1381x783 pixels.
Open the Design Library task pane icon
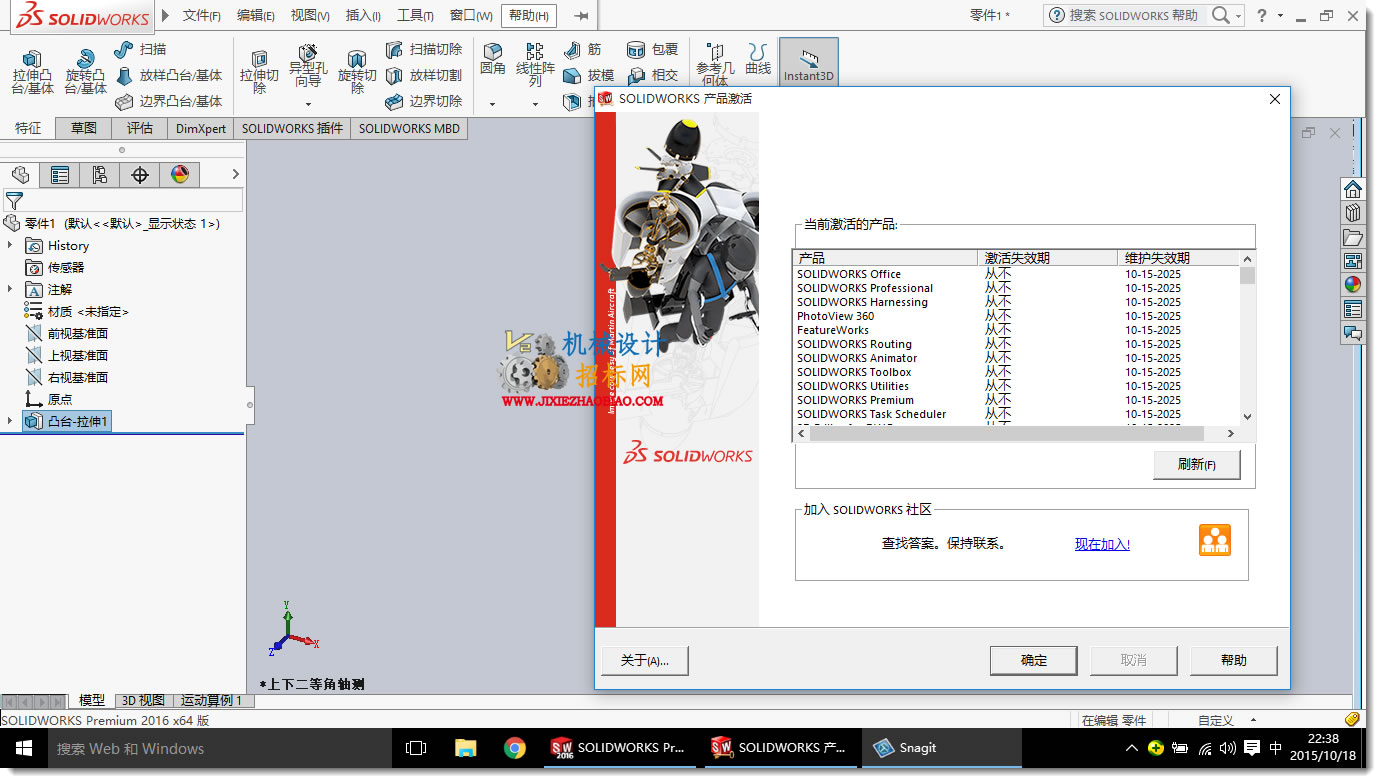pyautogui.click(x=1353, y=213)
